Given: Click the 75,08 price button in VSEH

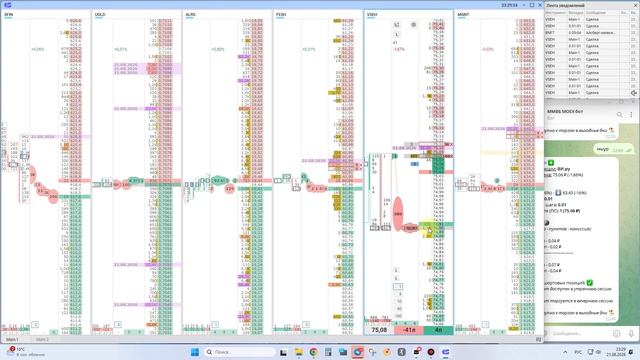Looking at the screenshot, I should click(379, 330).
